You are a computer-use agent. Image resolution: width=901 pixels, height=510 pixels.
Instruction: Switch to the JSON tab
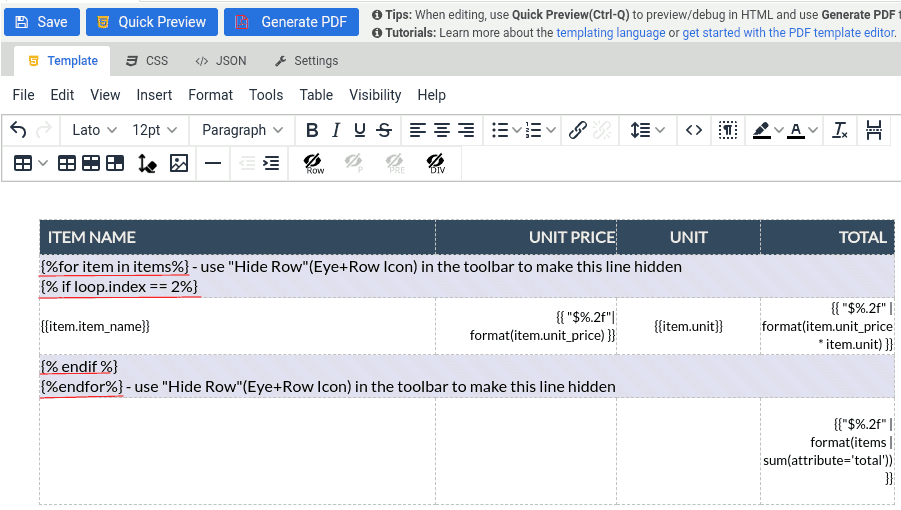pyautogui.click(x=221, y=61)
